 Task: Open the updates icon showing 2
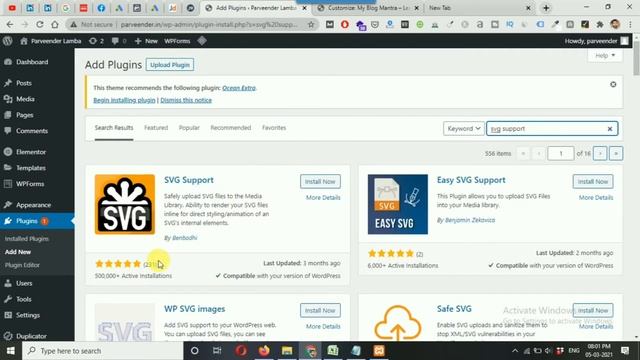coord(96,41)
